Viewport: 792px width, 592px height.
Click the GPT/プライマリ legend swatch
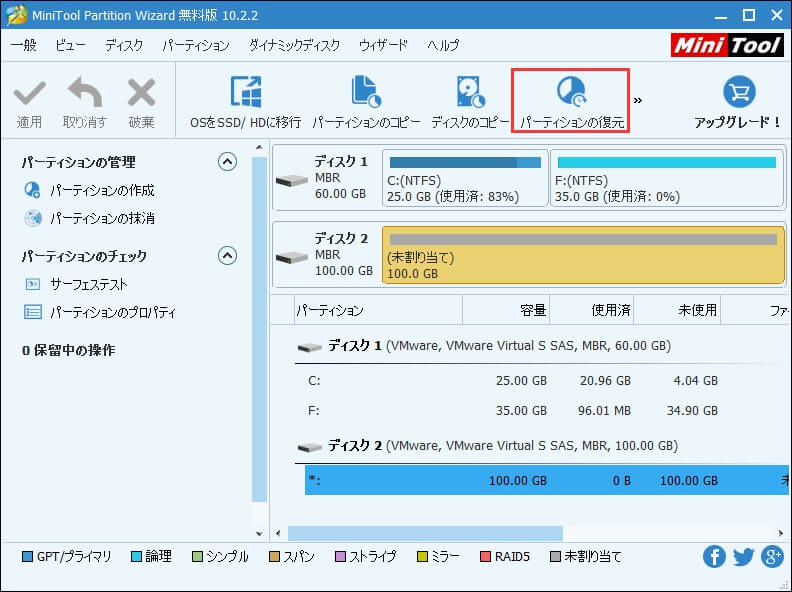(27, 557)
